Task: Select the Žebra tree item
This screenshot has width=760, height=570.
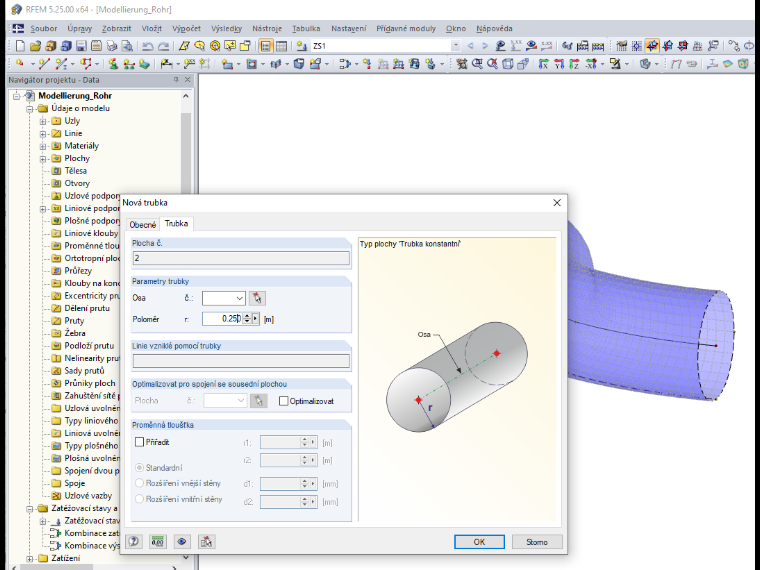Action: (75, 333)
